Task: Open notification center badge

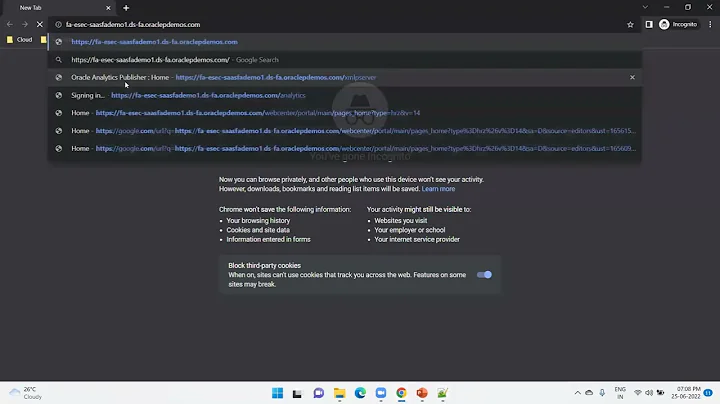Action: tap(709, 393)
